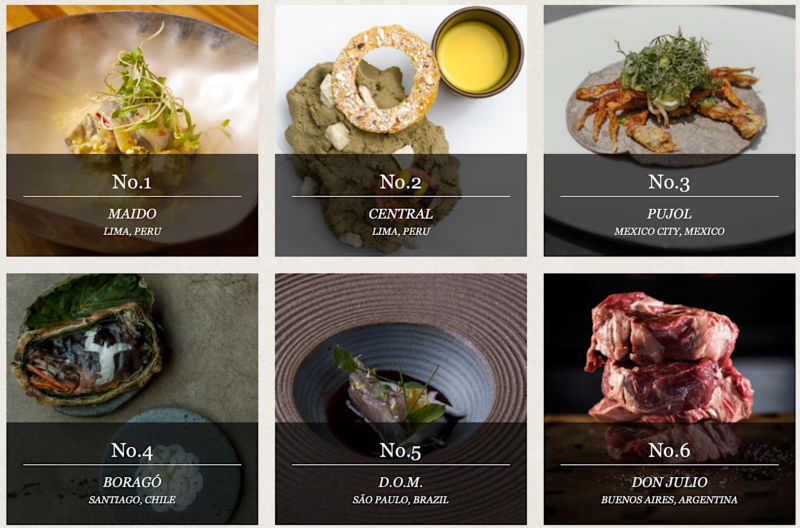Click the No.1 ranking heading
This screenshot has width=800, height=528.
132,182
